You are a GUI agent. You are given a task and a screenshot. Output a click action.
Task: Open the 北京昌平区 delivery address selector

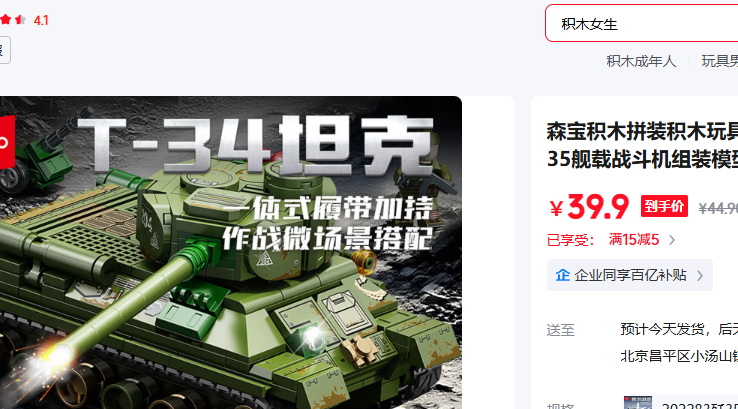[x=679, y=356]
